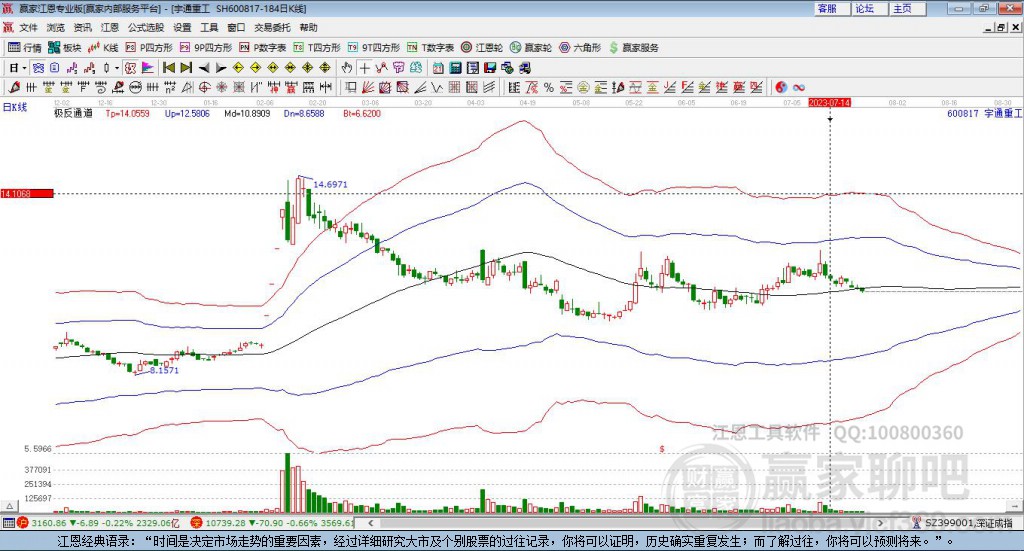This screenshot has width=1024, height=551.
Task: Open the 行情 market quotes view
Action: click(24, 48)
